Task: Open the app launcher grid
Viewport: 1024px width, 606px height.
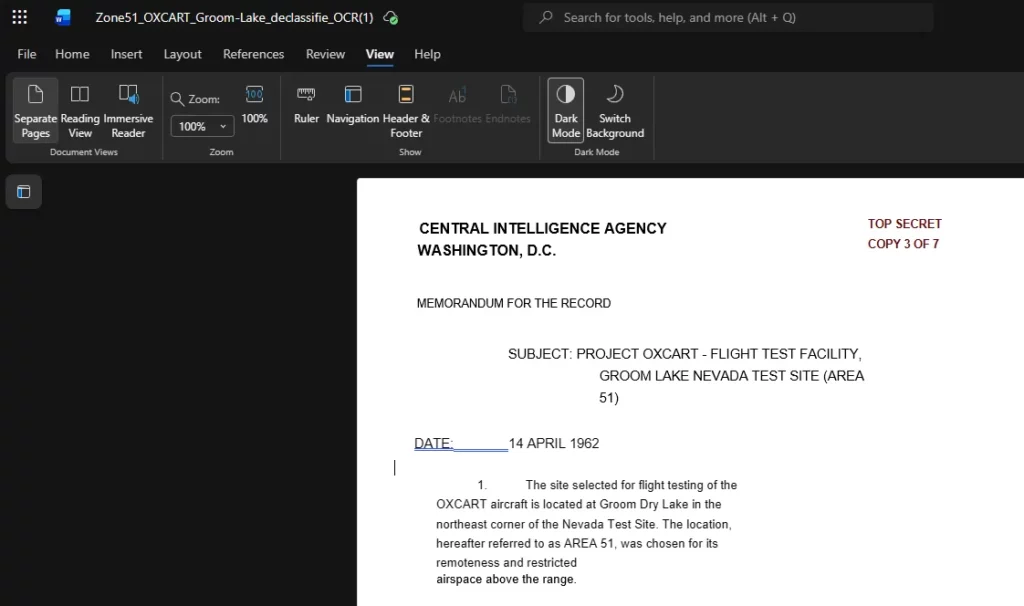Action: tap(20, 17)
